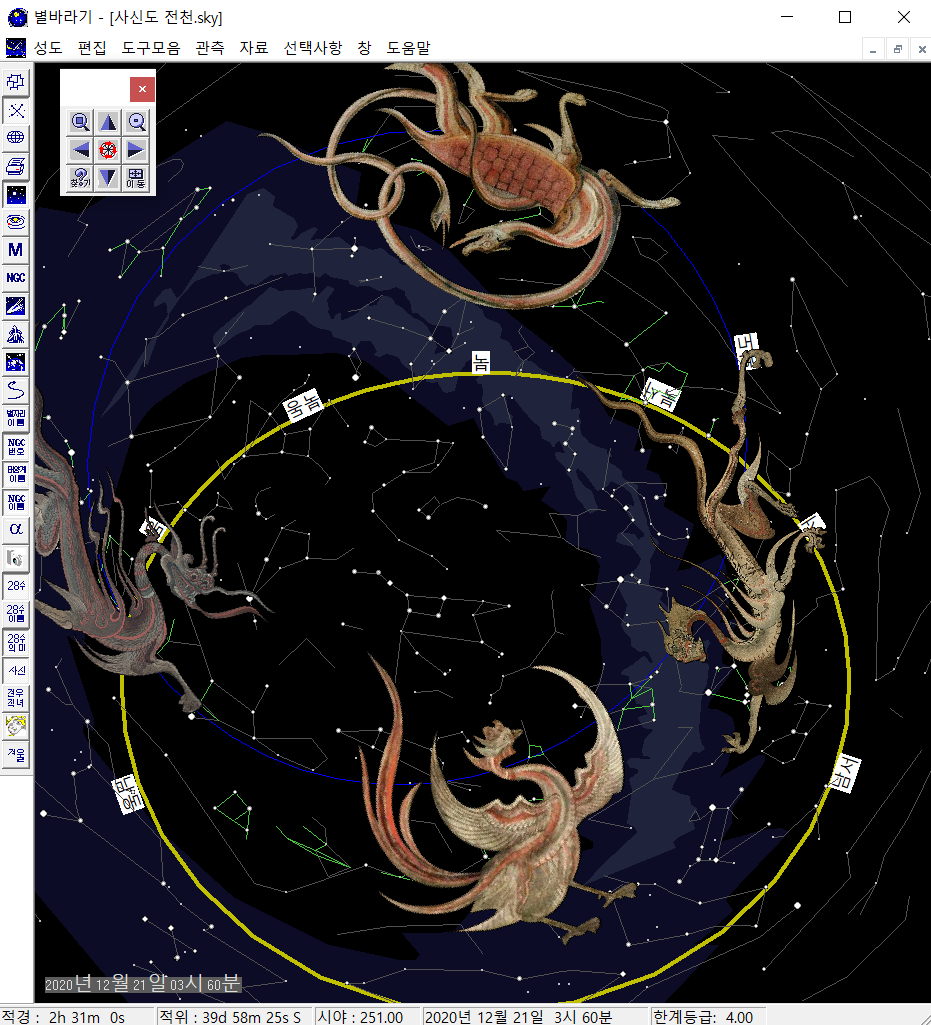Image resolution: width=931 pixels, height=1025 pixels.
Task: Toggle the 'NGC 번호' number labels button
Action: click(16, 446)
